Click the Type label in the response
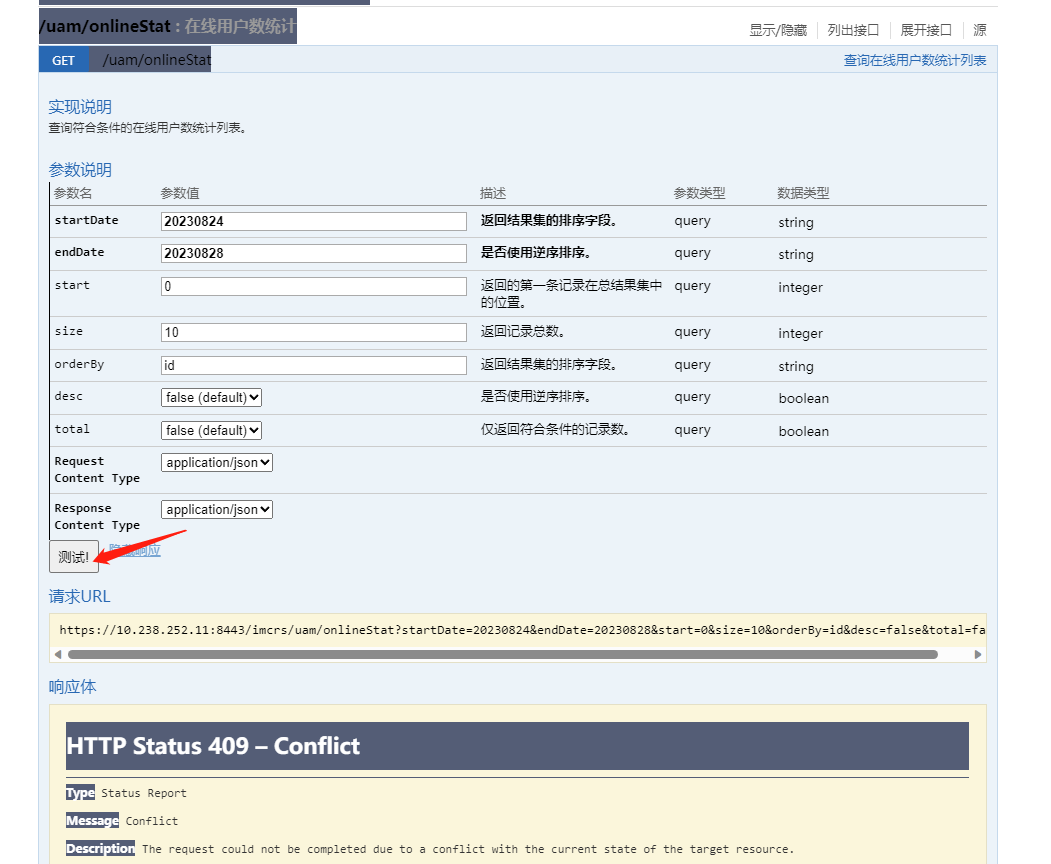 pyautogui.click(x=80, y=793)
